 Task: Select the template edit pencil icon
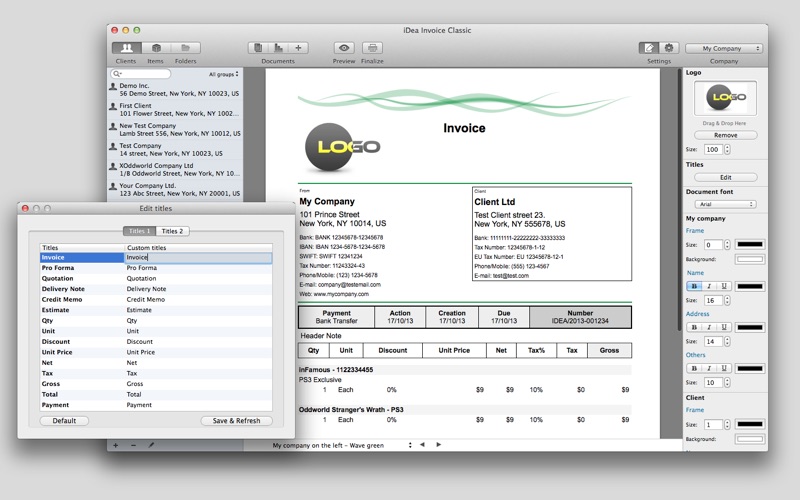tap(649, 48)
